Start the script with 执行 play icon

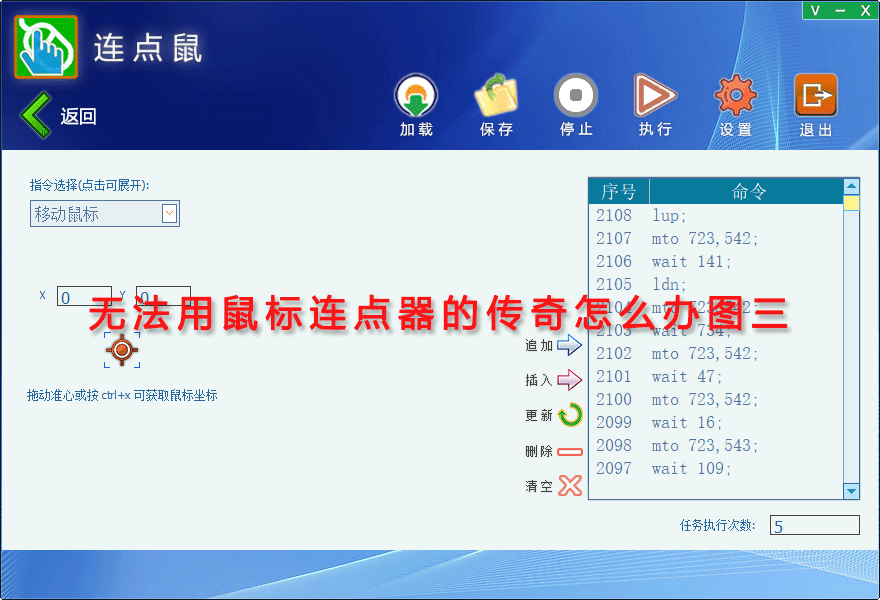(x=655, y=95)
